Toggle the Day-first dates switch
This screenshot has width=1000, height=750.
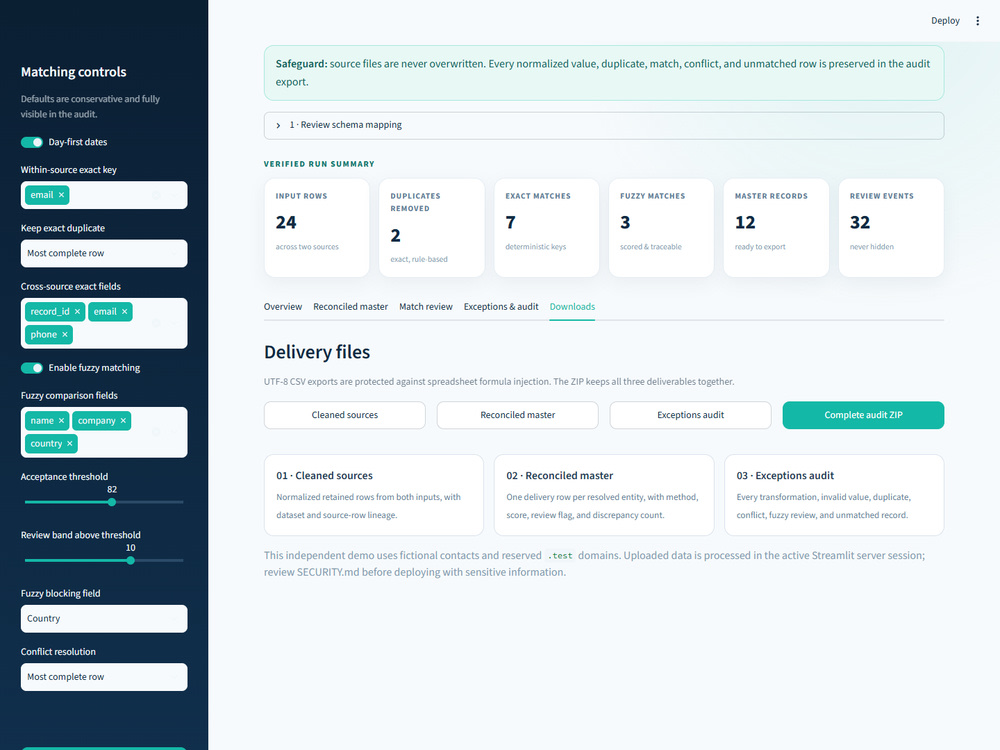tap(32, 142)
